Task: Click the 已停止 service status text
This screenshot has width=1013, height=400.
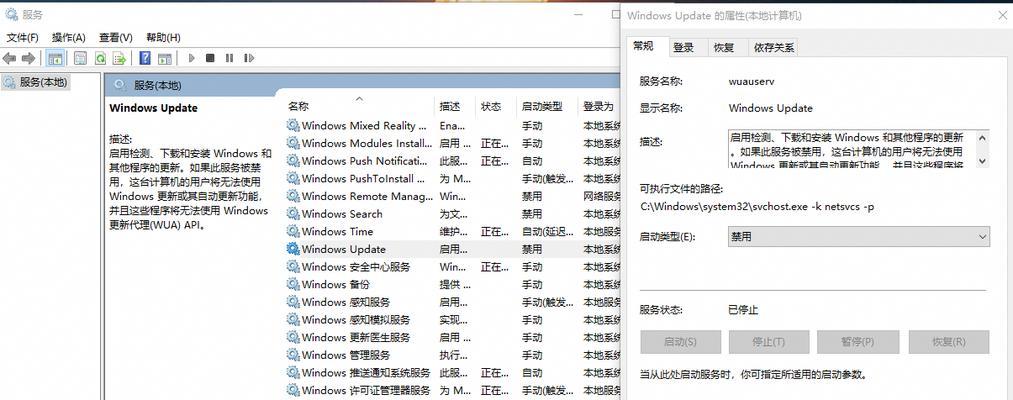Action: pyautogui.click(x=743, y=310)
